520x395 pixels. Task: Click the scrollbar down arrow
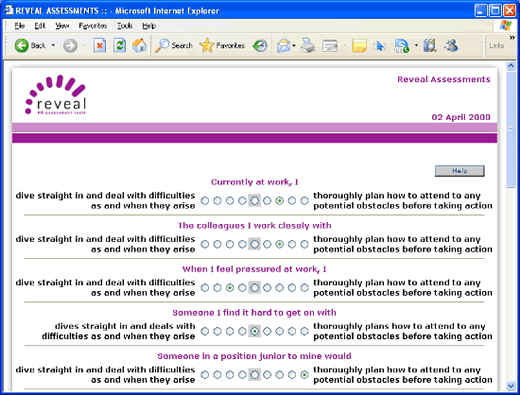[x=511, y=386]
